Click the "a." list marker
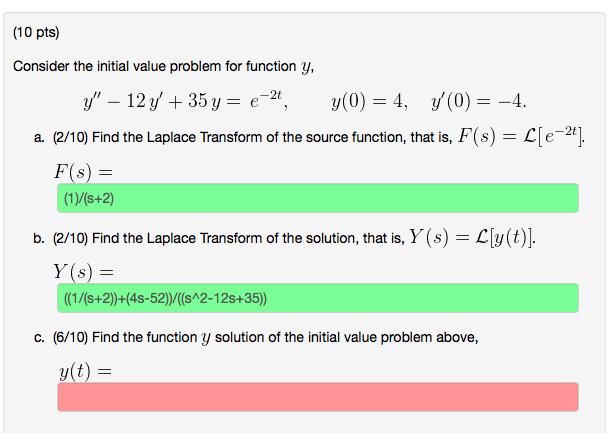The width and height of the screenshot is (614, 433). (x=39, y=137)
